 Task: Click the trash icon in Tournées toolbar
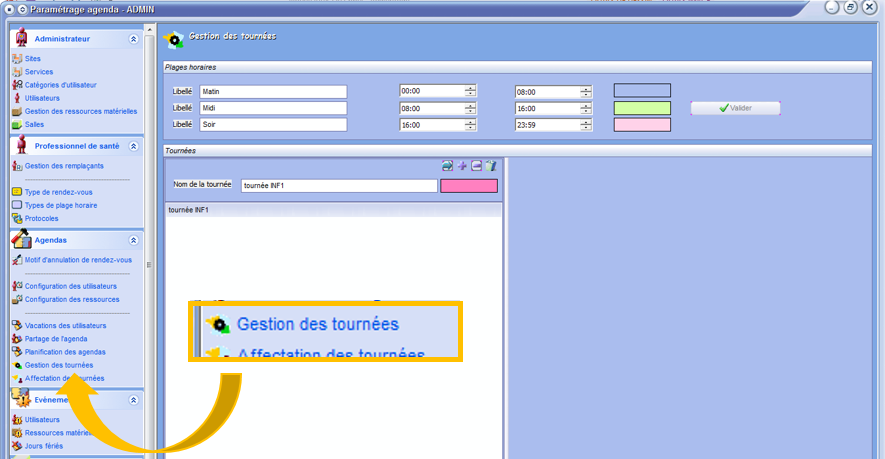pos(490,166)
